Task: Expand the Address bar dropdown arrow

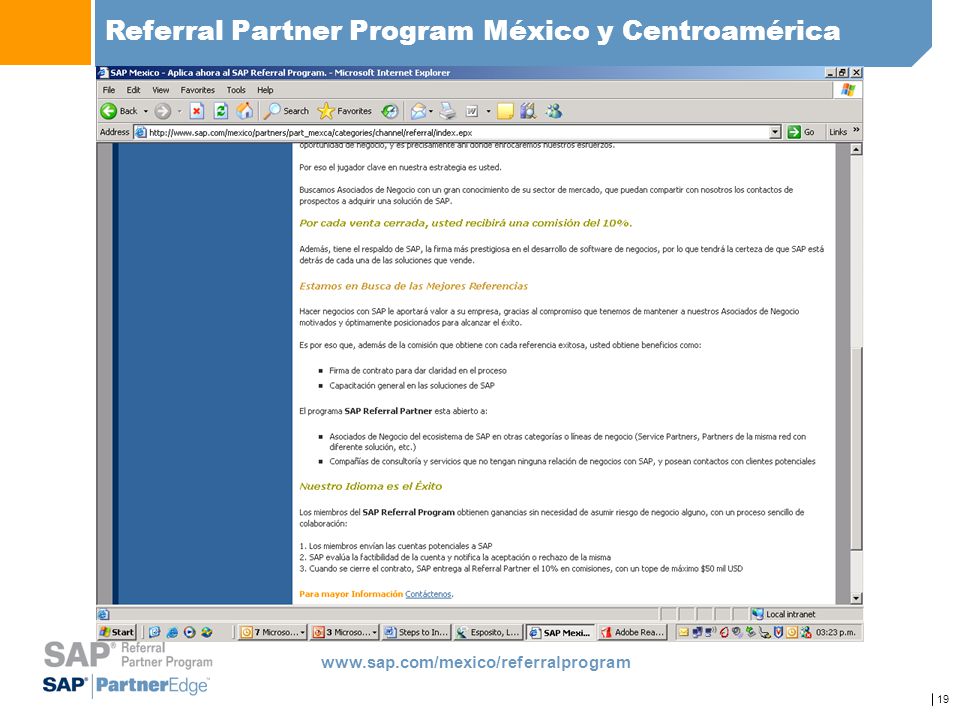Action: (775, 132)
